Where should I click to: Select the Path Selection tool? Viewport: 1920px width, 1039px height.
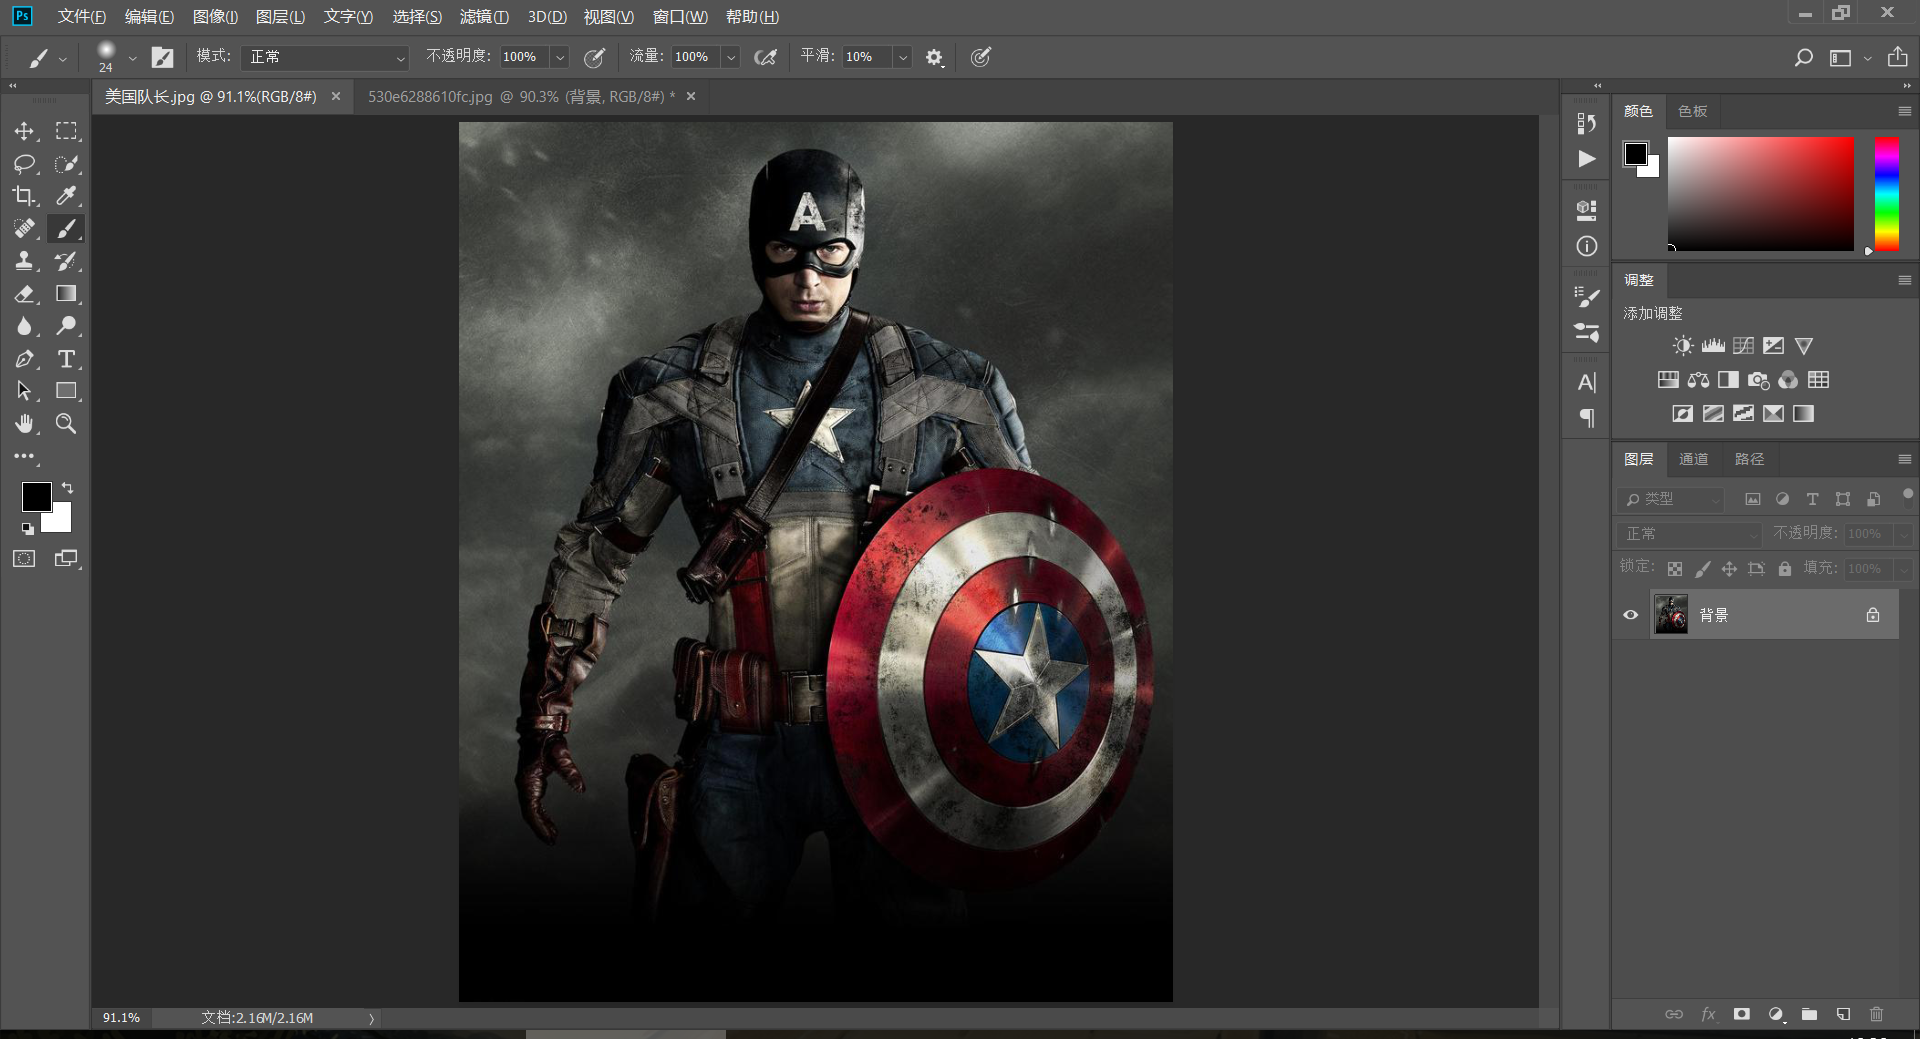24,391
